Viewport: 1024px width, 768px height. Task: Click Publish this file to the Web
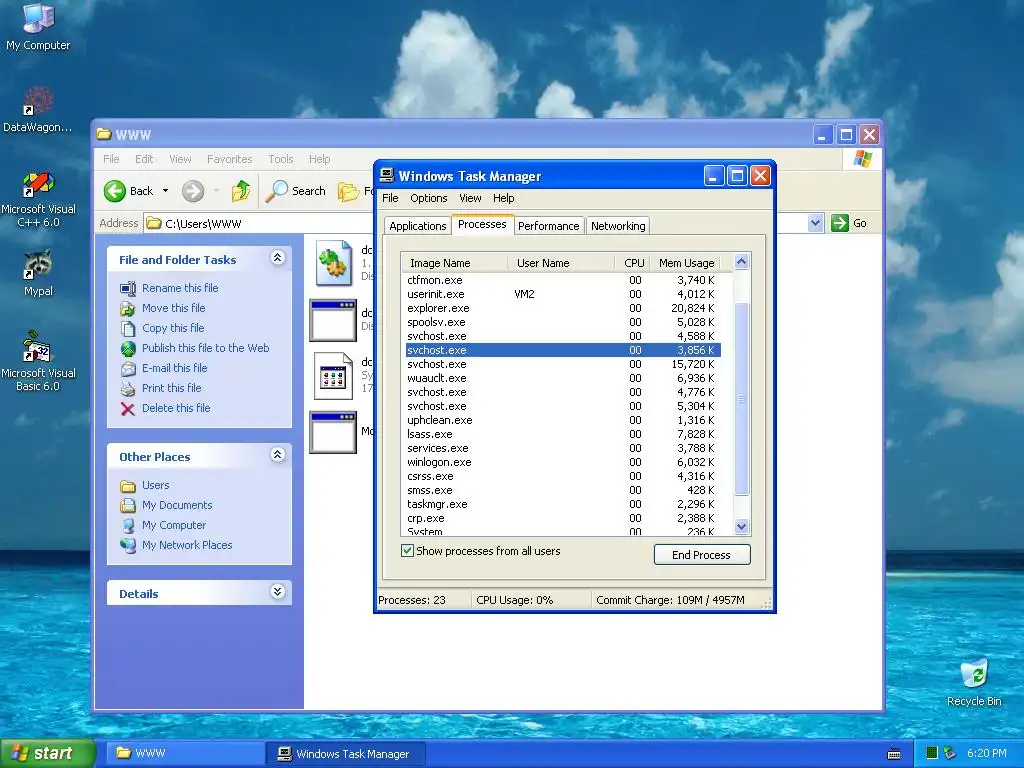pyautogui.click(x=205, y=348)
